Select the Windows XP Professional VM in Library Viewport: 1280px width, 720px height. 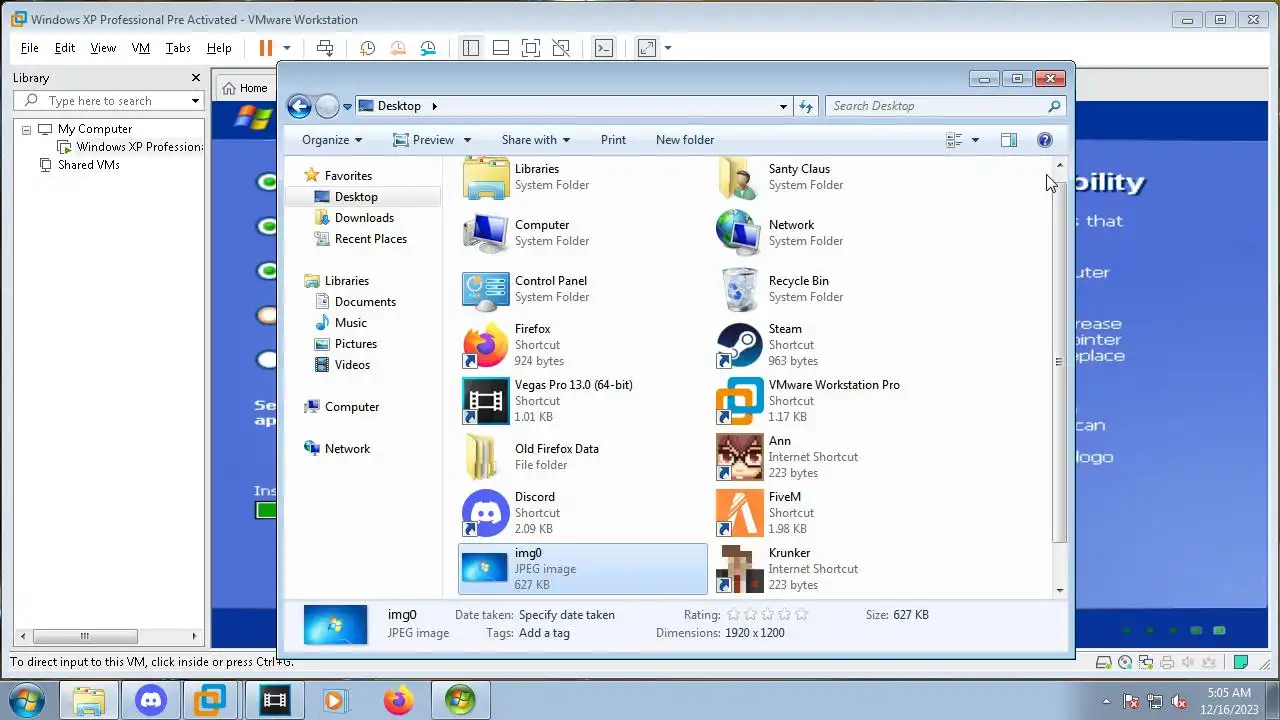point(131,147)
